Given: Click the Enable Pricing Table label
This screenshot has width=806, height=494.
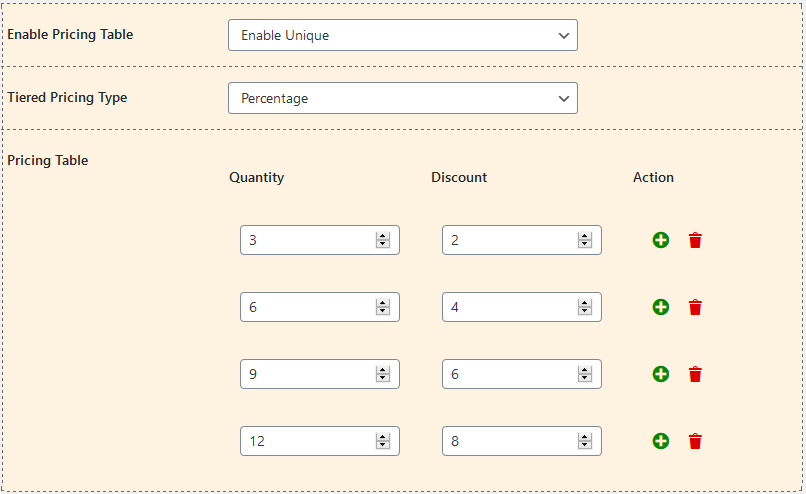Looking at the screenshot, I should 70,34.
